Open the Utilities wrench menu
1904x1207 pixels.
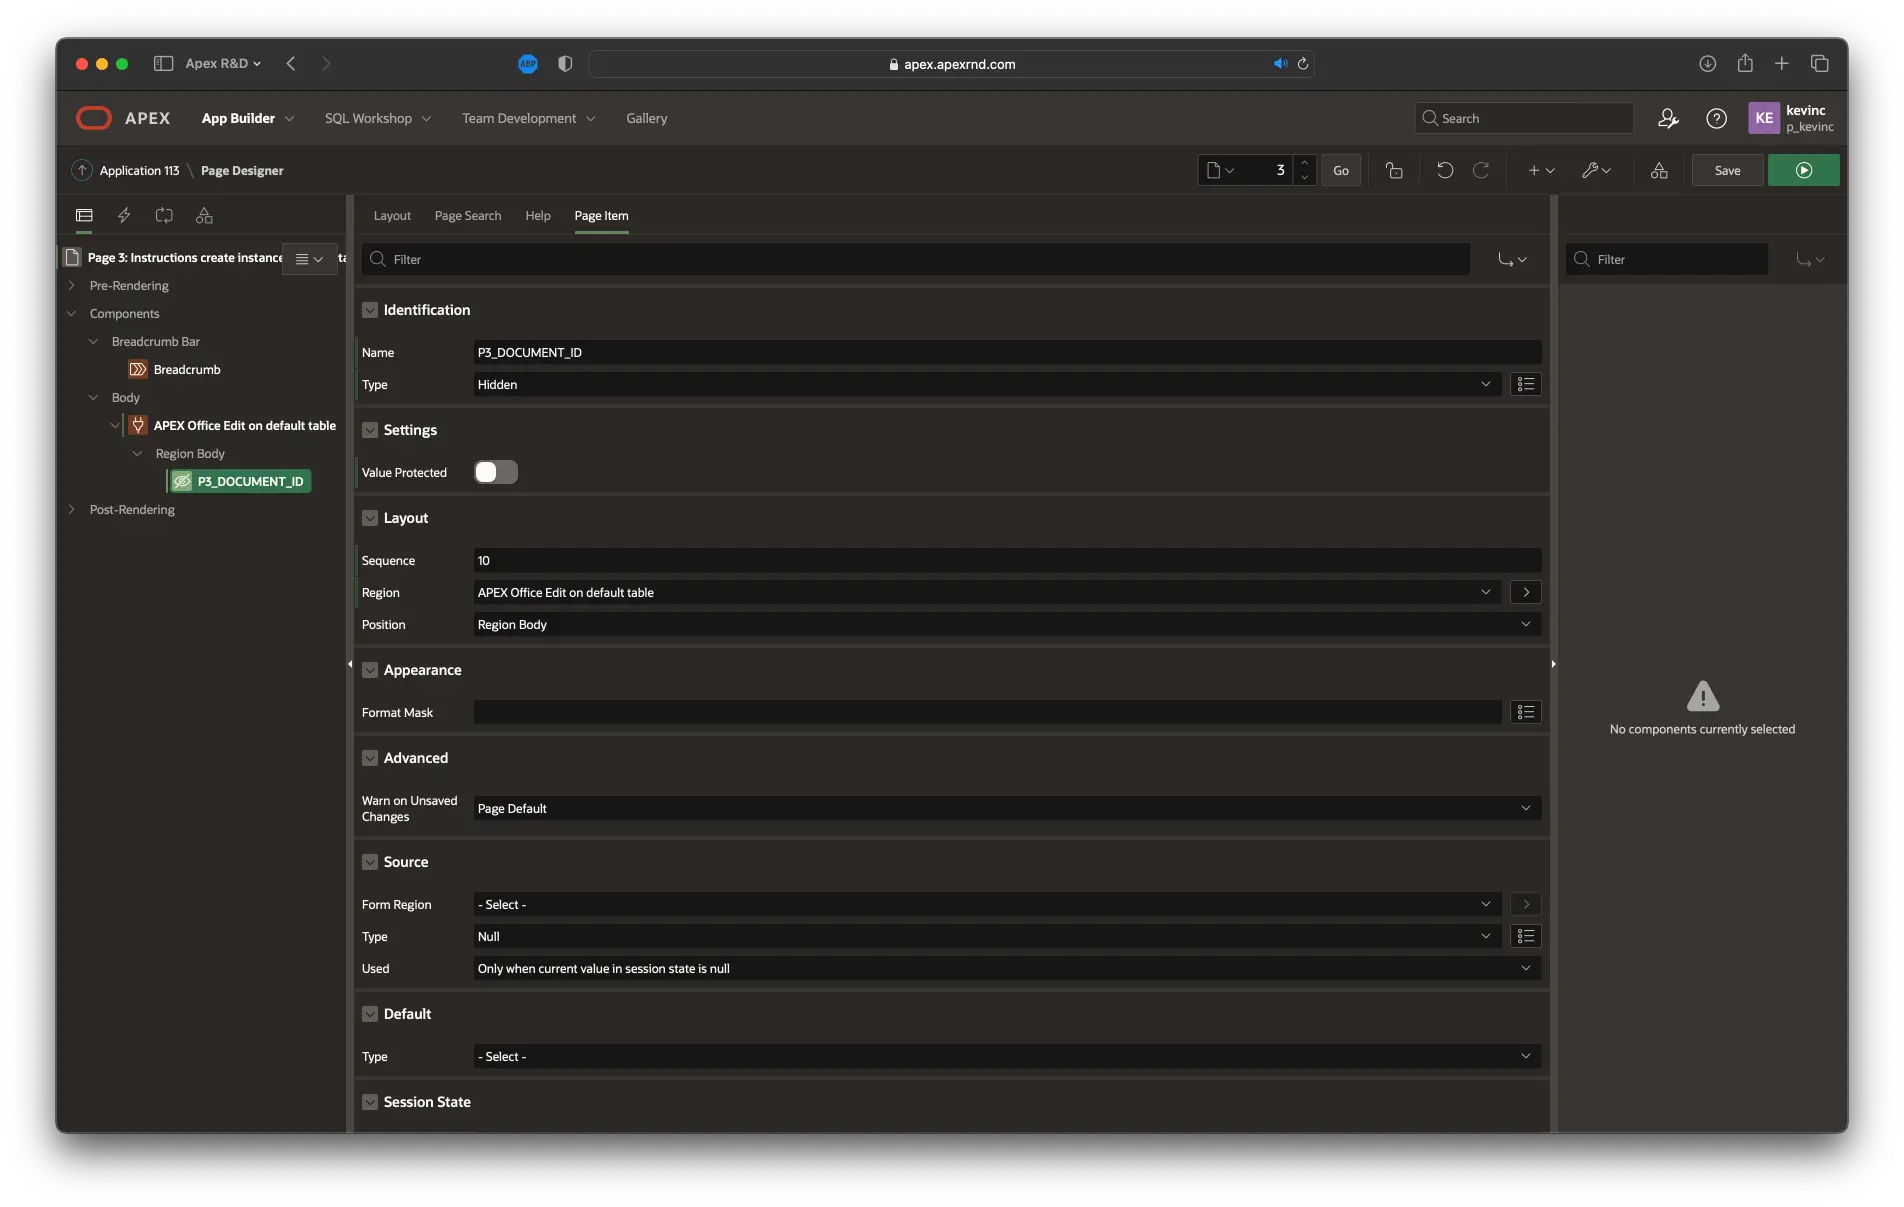1596,170
